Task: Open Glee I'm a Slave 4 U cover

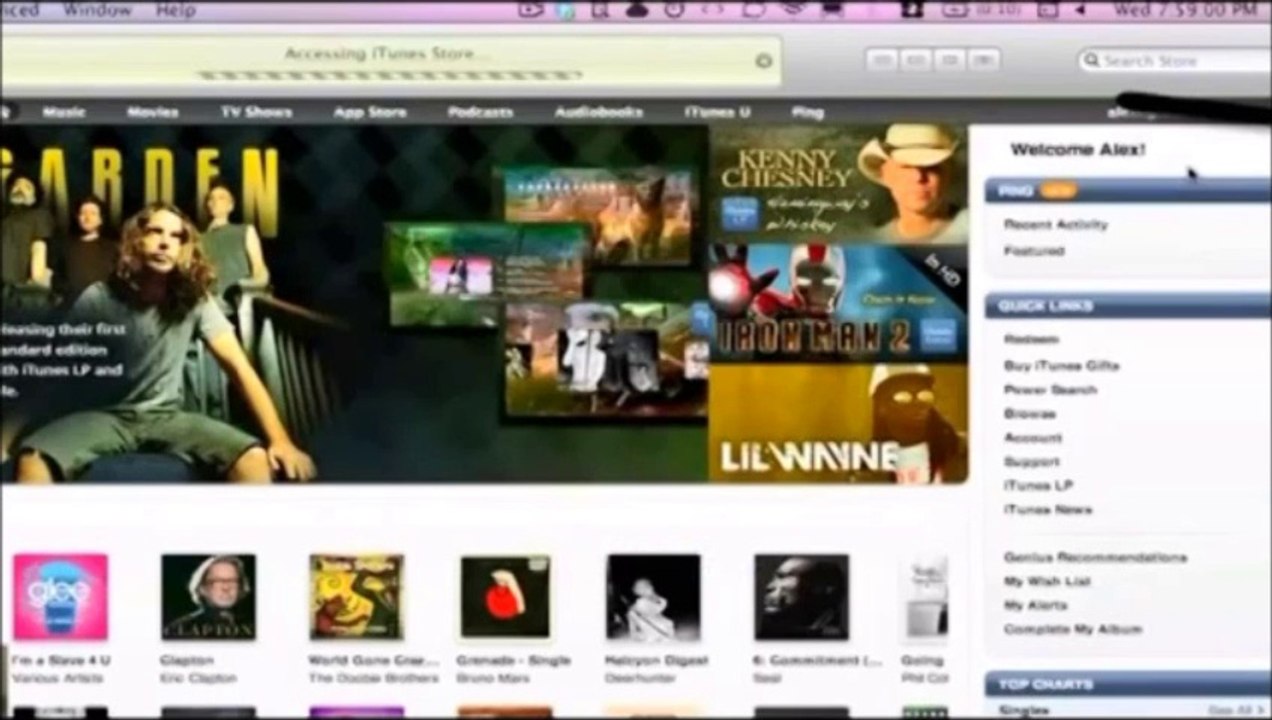Action: click(60, 597)
